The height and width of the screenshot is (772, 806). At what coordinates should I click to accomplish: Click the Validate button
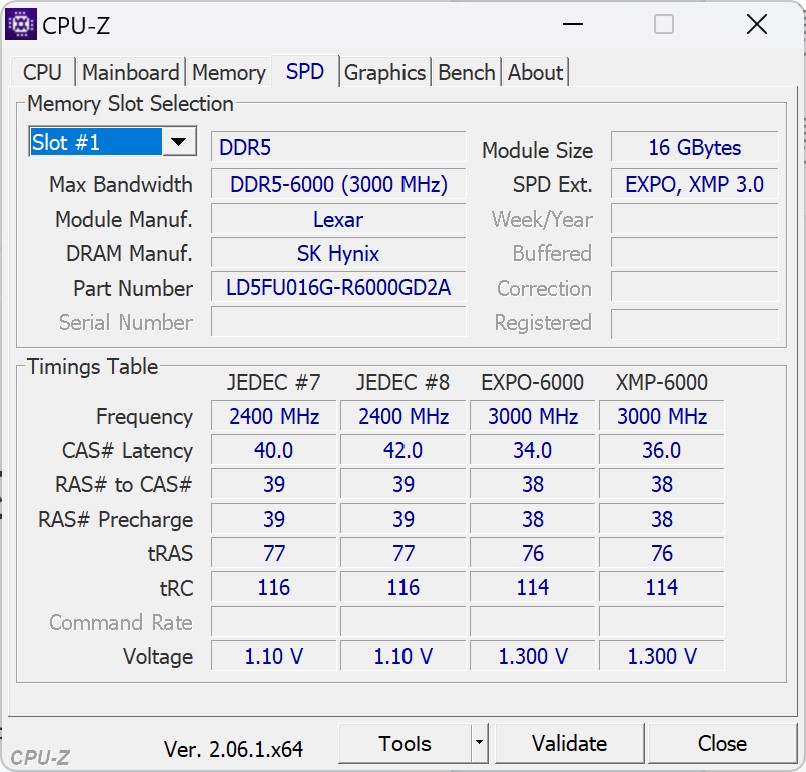tap(569, 743)
